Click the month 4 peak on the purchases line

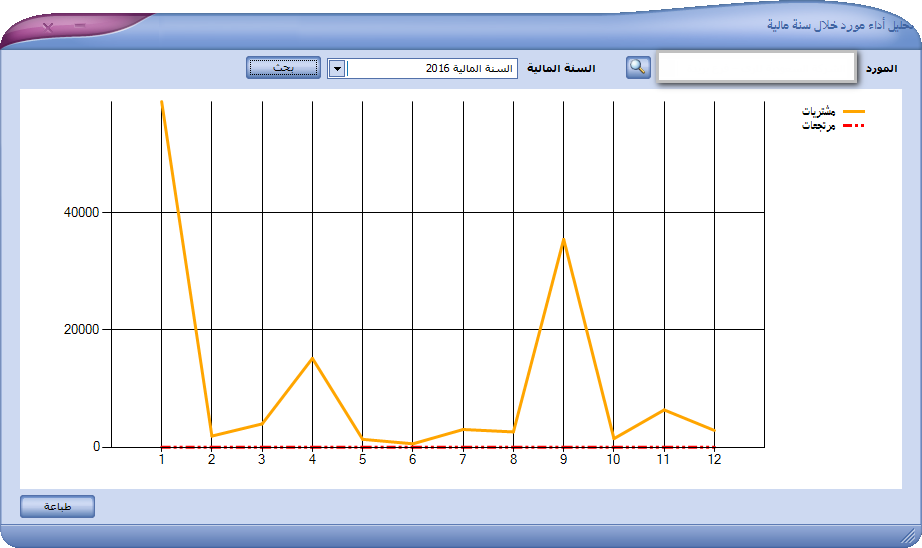pyautogui.click(x=312, y=358)
